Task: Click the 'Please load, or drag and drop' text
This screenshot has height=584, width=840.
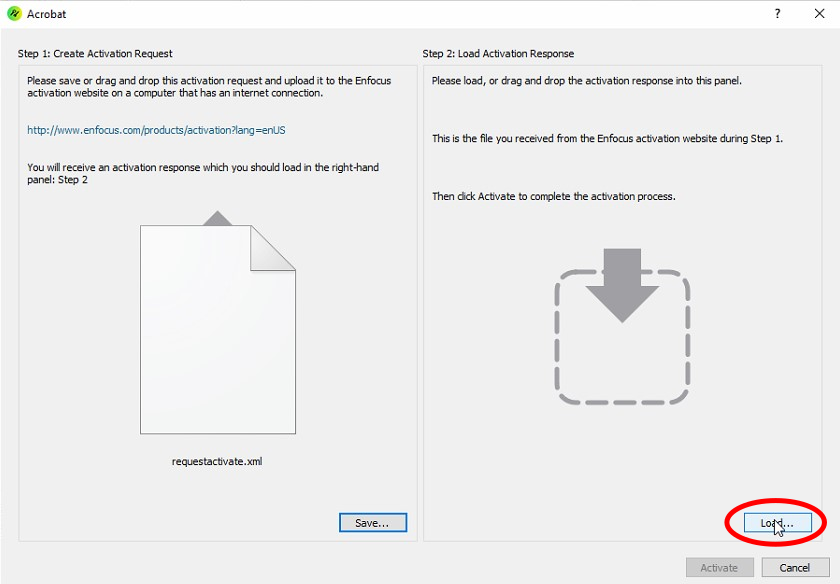Action: pyautogui.click(x=586, y=80)
